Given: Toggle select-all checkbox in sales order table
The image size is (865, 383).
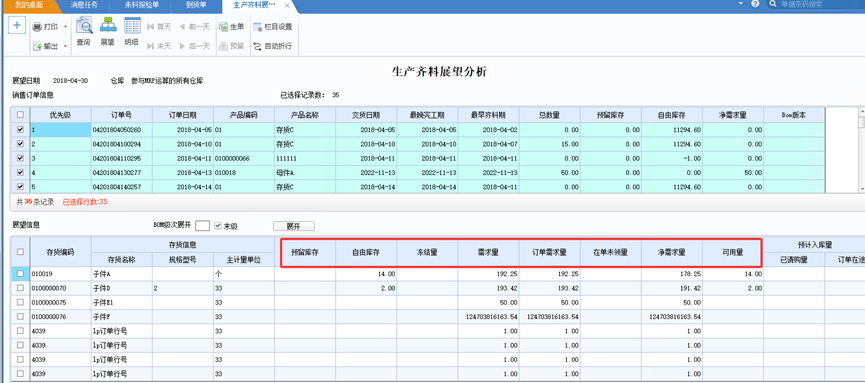Looking at the screenshot, I should coord(21,115).
